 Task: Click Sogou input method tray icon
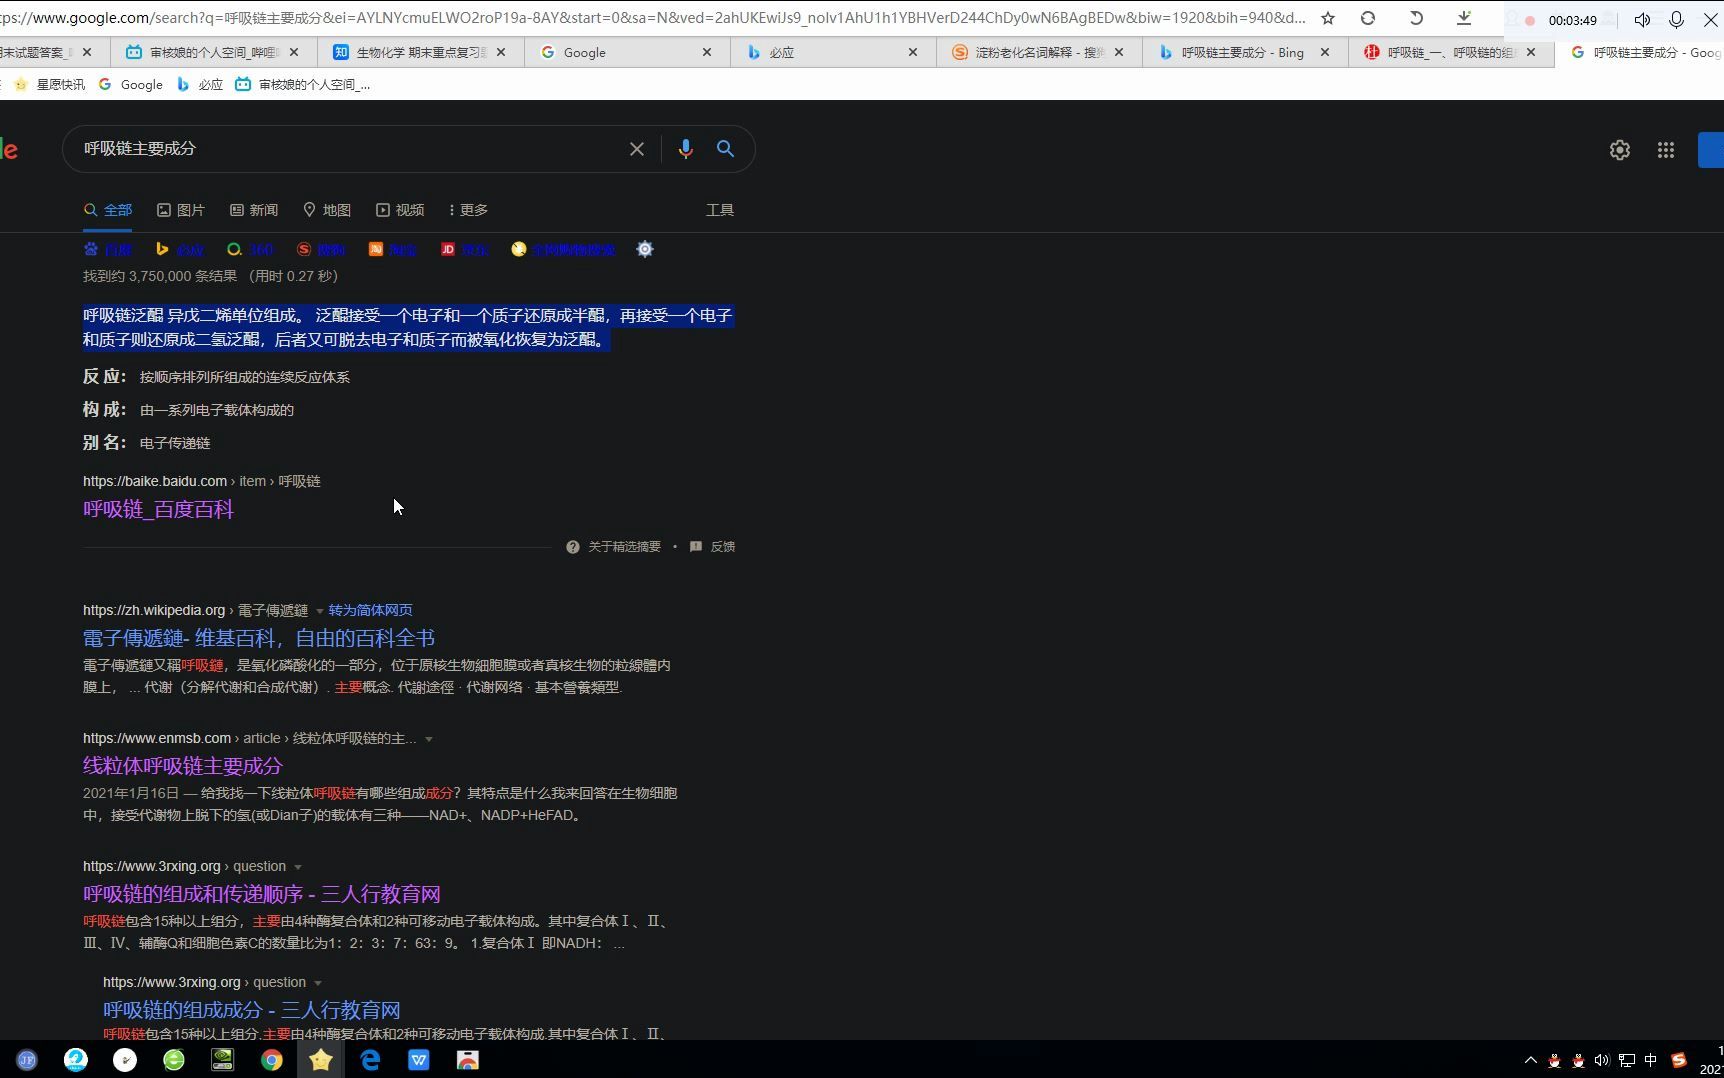pos(1679,1060)
